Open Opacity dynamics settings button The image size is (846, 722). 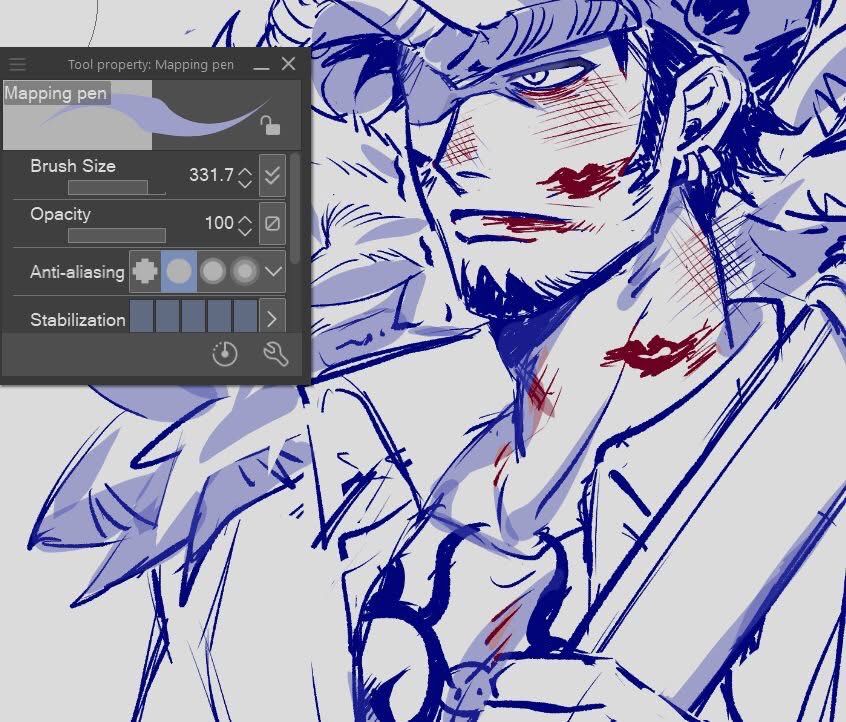click(272, 223)
